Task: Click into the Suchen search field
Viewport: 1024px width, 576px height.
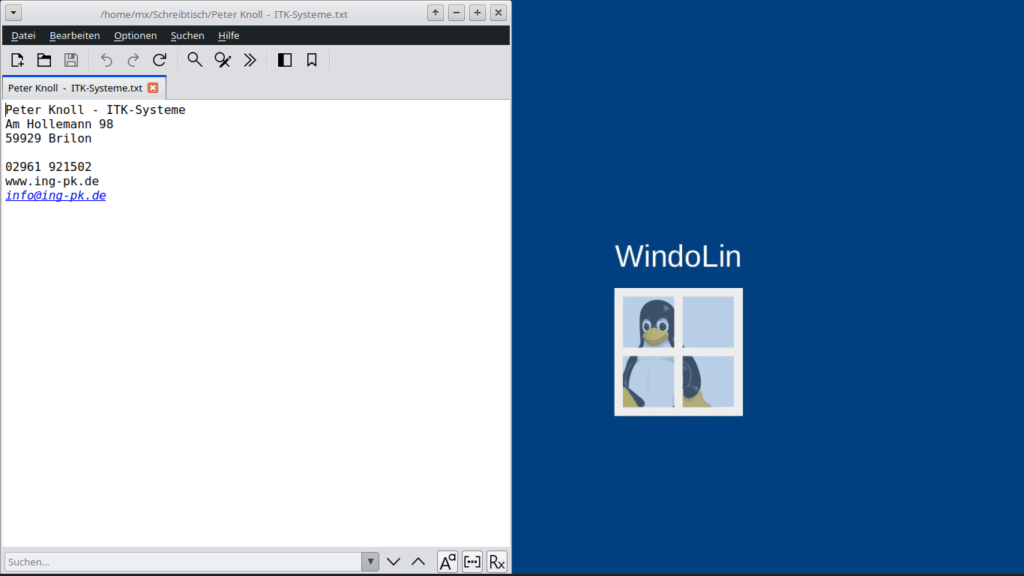Action: 183,562
